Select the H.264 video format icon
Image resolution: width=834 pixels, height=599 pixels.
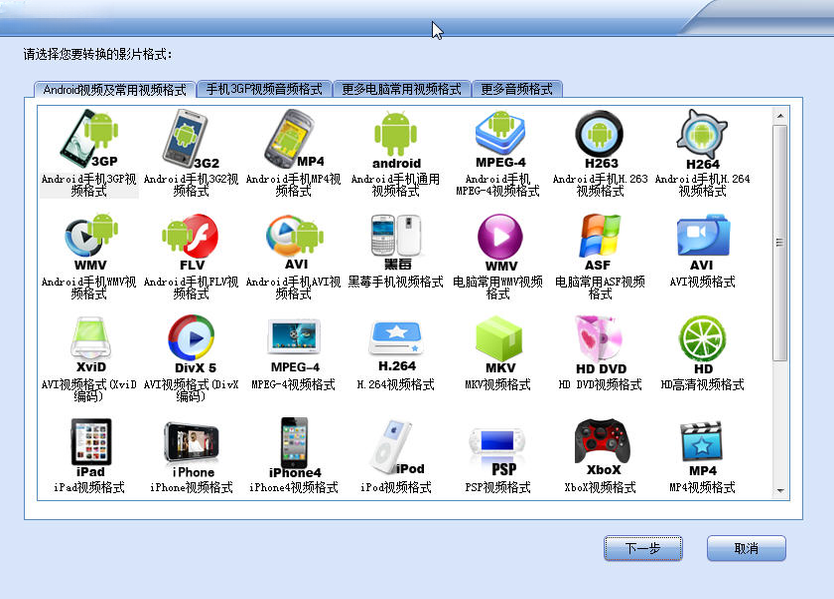tap(396, 346)
